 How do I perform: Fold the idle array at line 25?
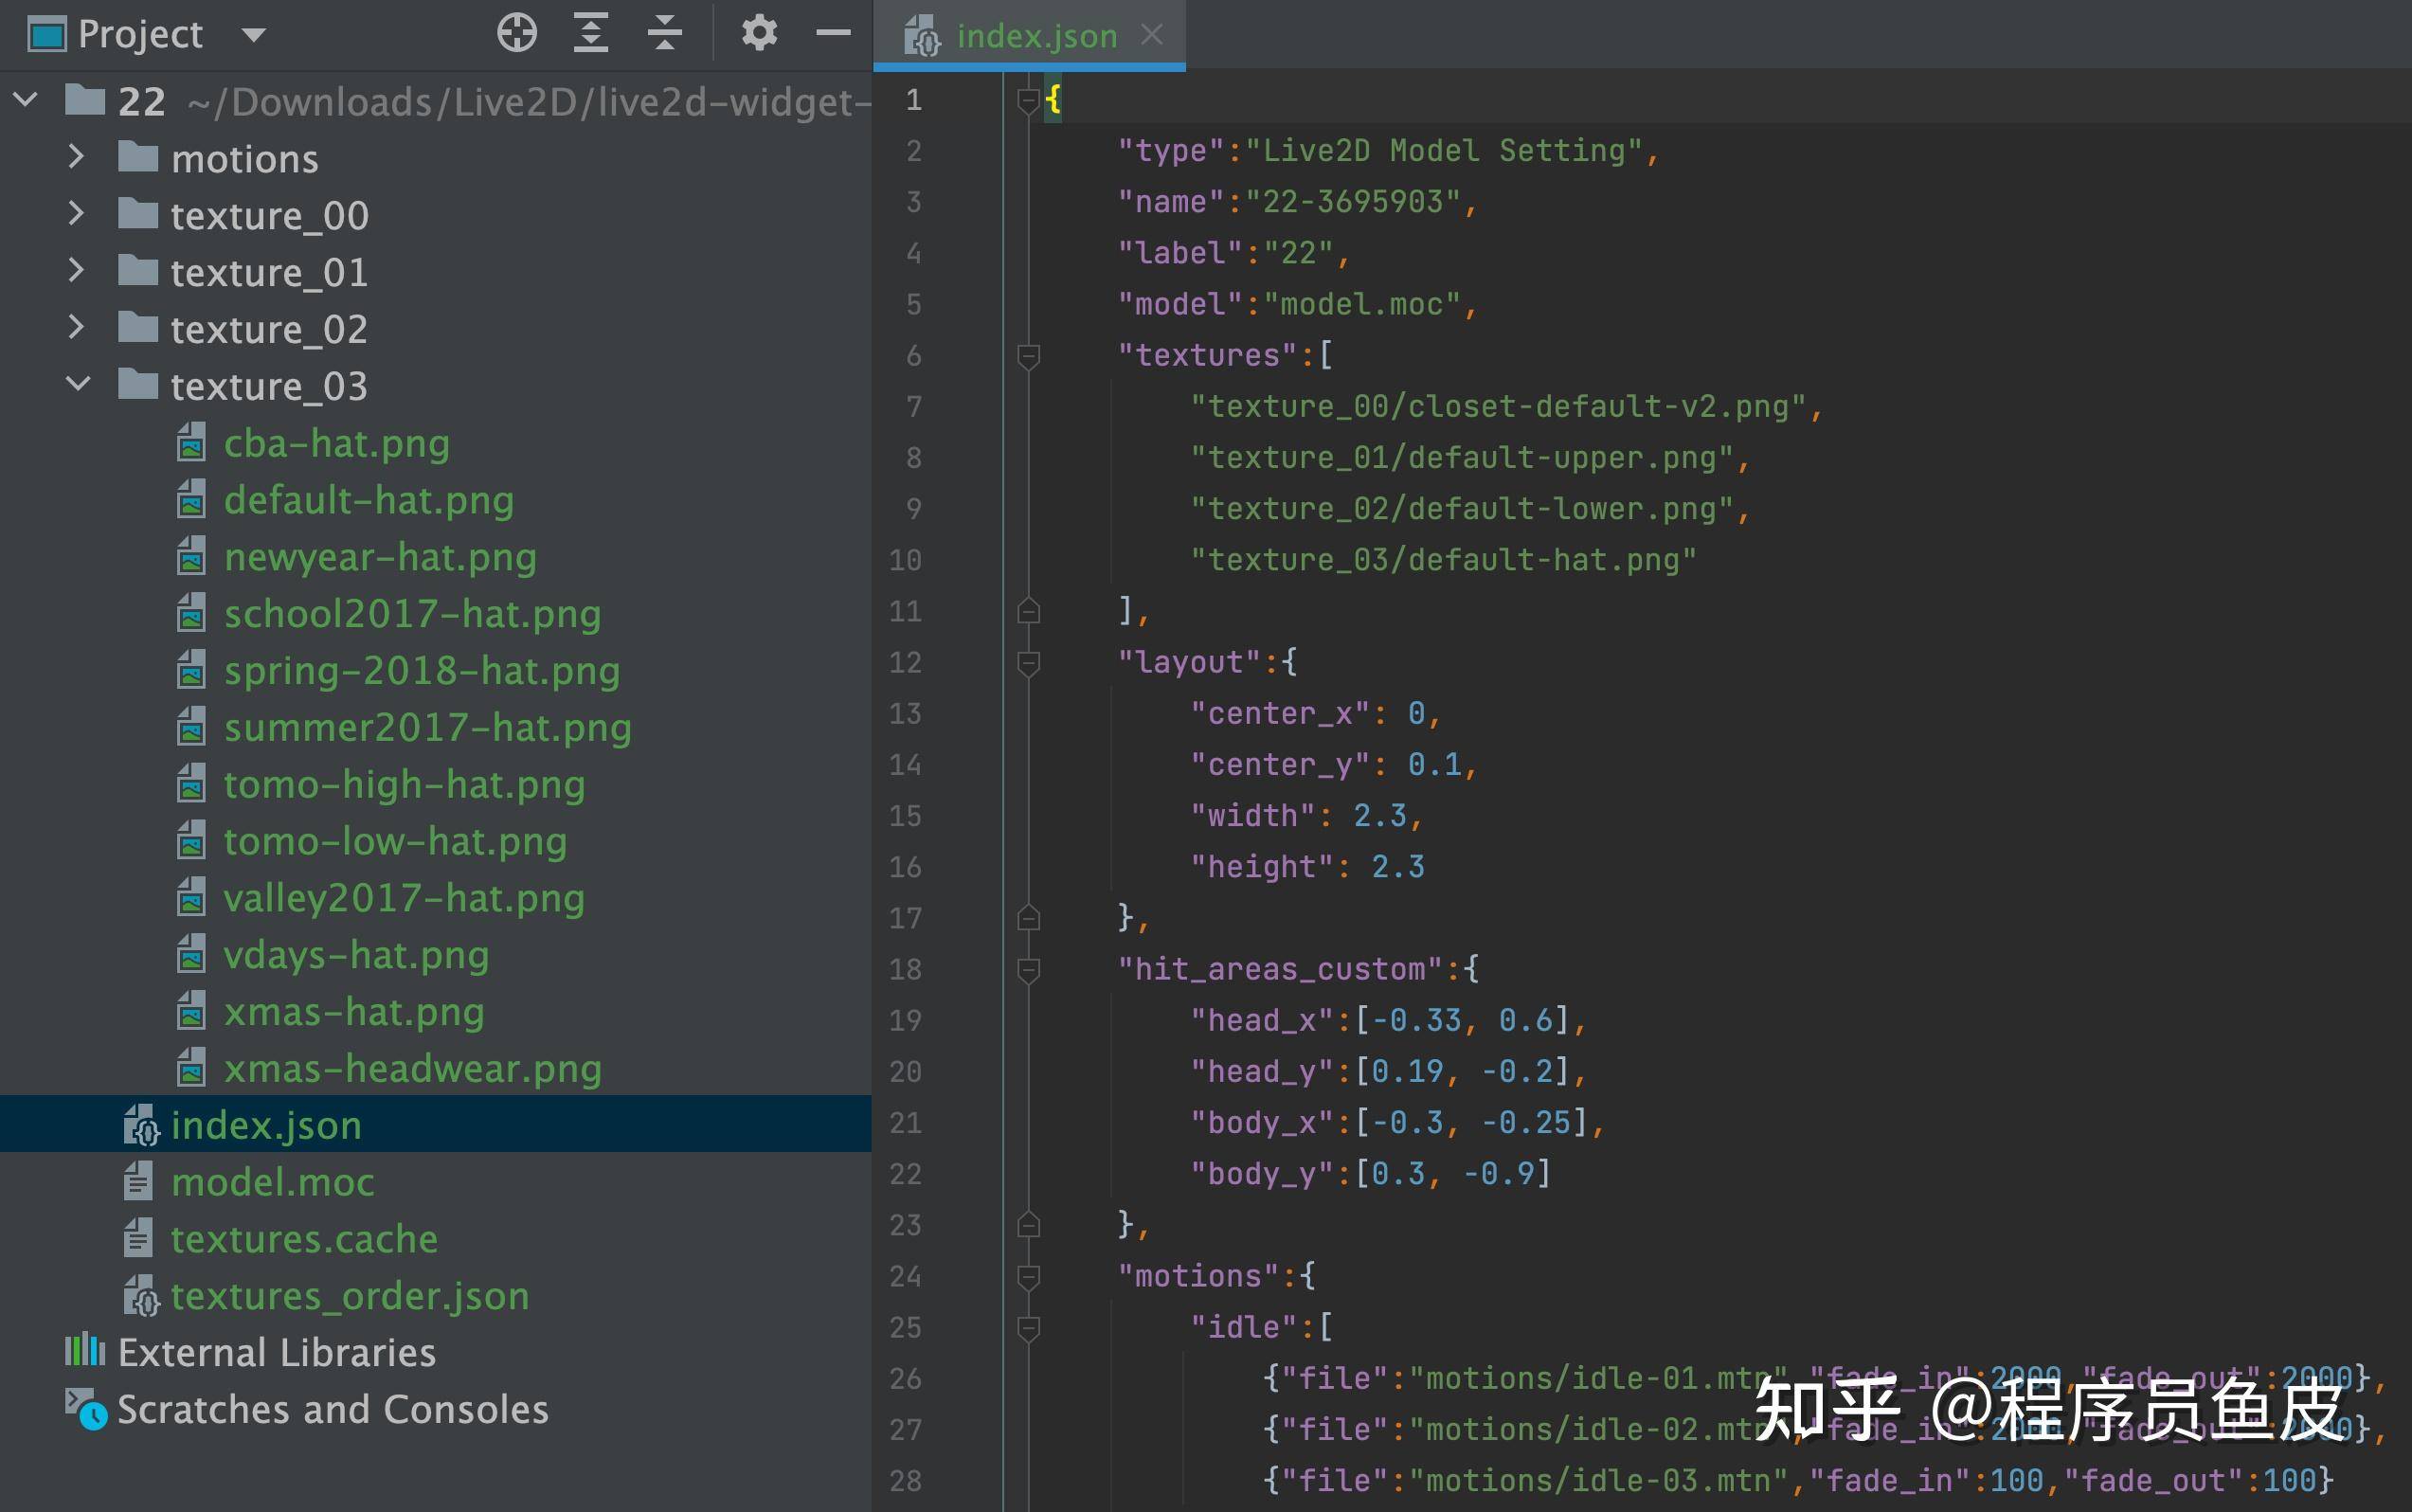pyautogui.click(x=1028, y=1328)
